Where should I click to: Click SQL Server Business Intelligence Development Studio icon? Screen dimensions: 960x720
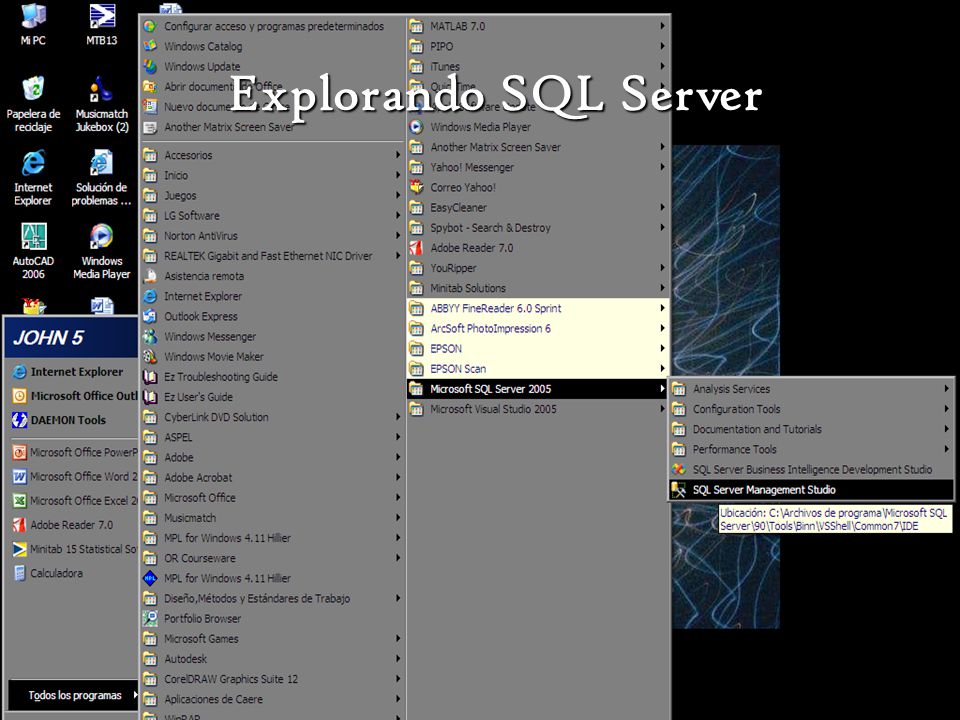(678, 470)
